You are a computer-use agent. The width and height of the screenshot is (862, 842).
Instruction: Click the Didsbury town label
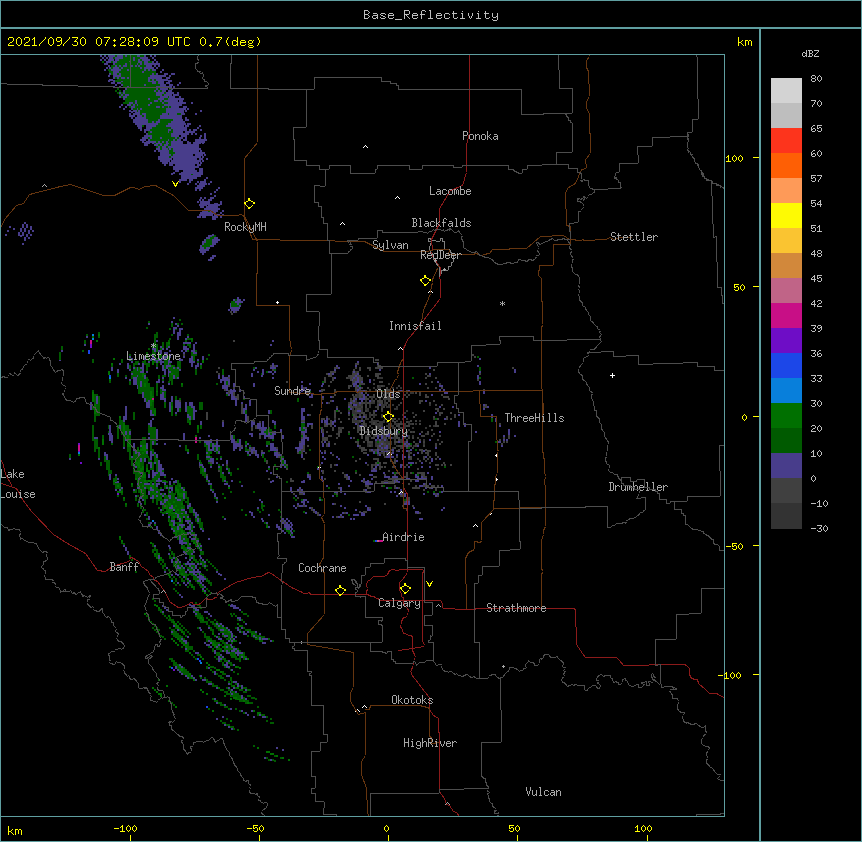pos(383,431)
